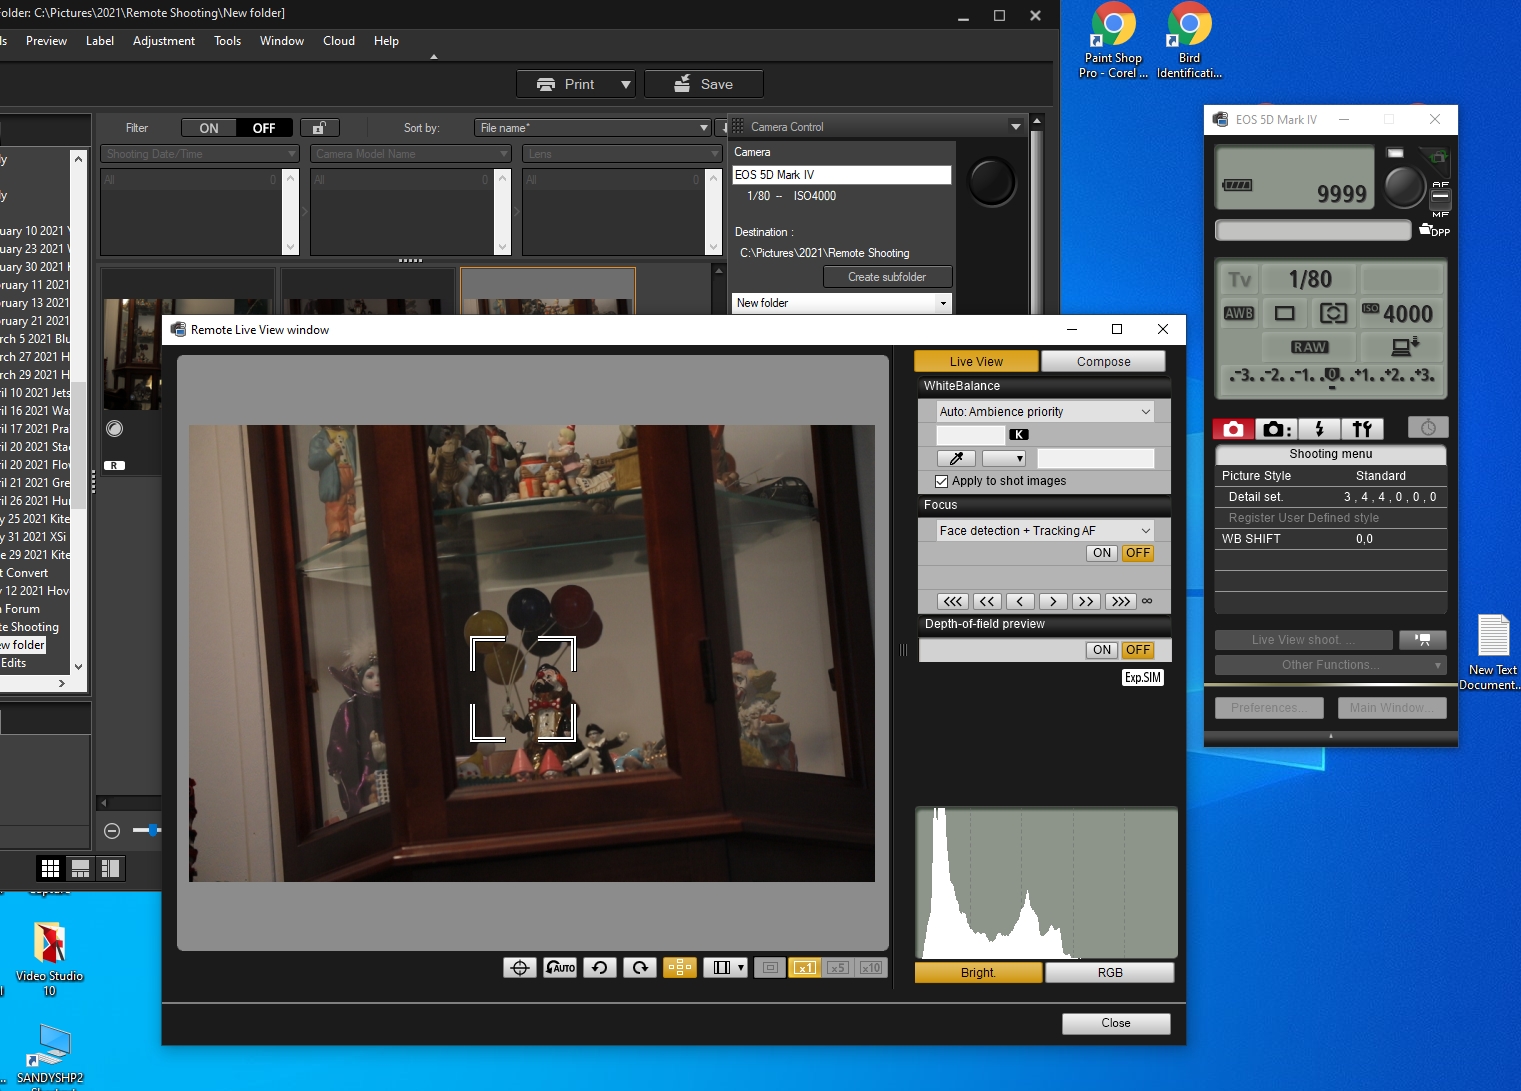Rotate live view image counterclockwise

click(600, 967)
